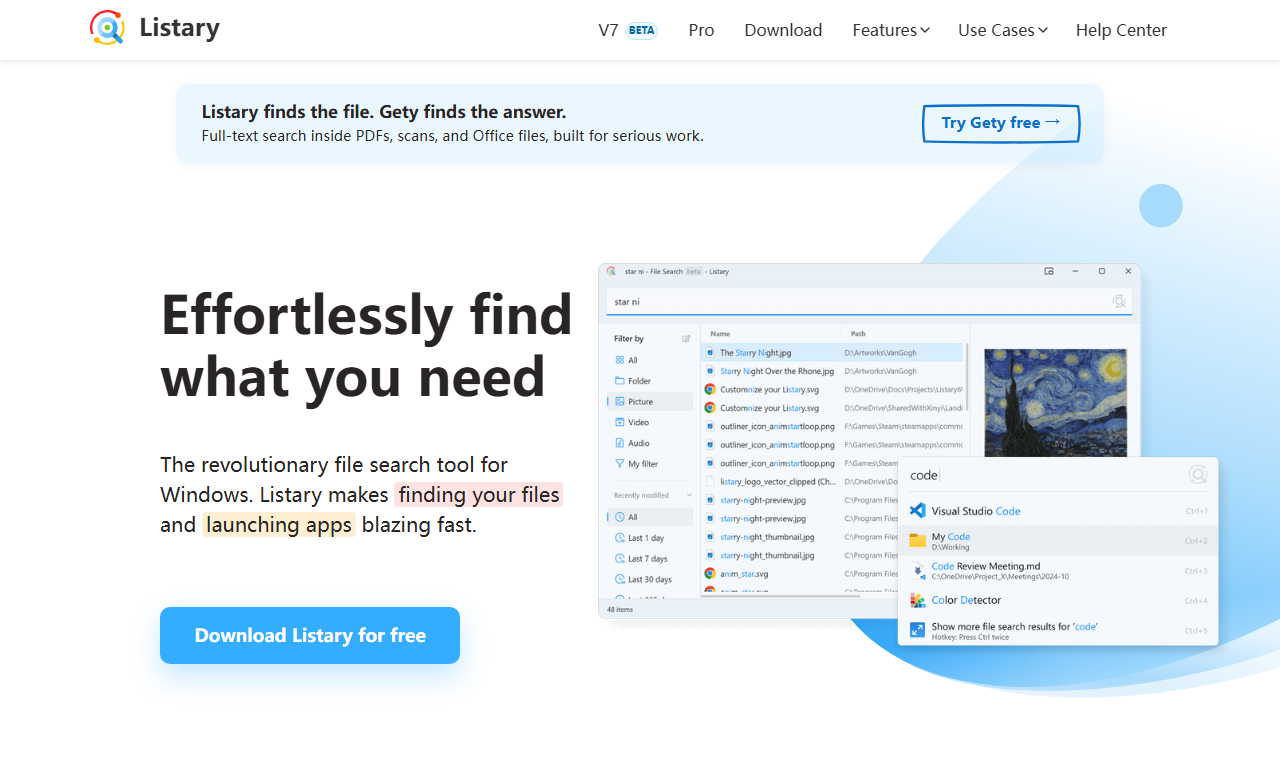The height and width of the screenshot is (768, 1280).
Task: Open the Color Detector result
Action: tap(1058, 600)
